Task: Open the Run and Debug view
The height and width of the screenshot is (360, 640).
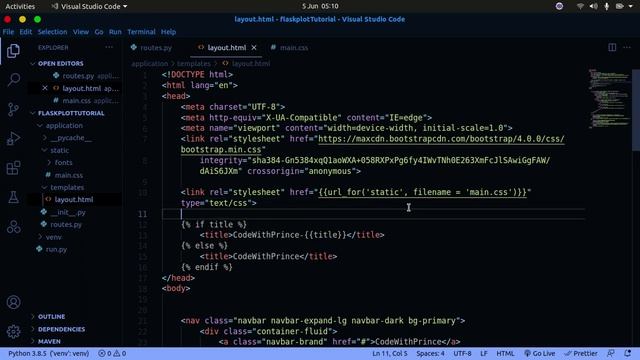Action: tap(13, 138)
